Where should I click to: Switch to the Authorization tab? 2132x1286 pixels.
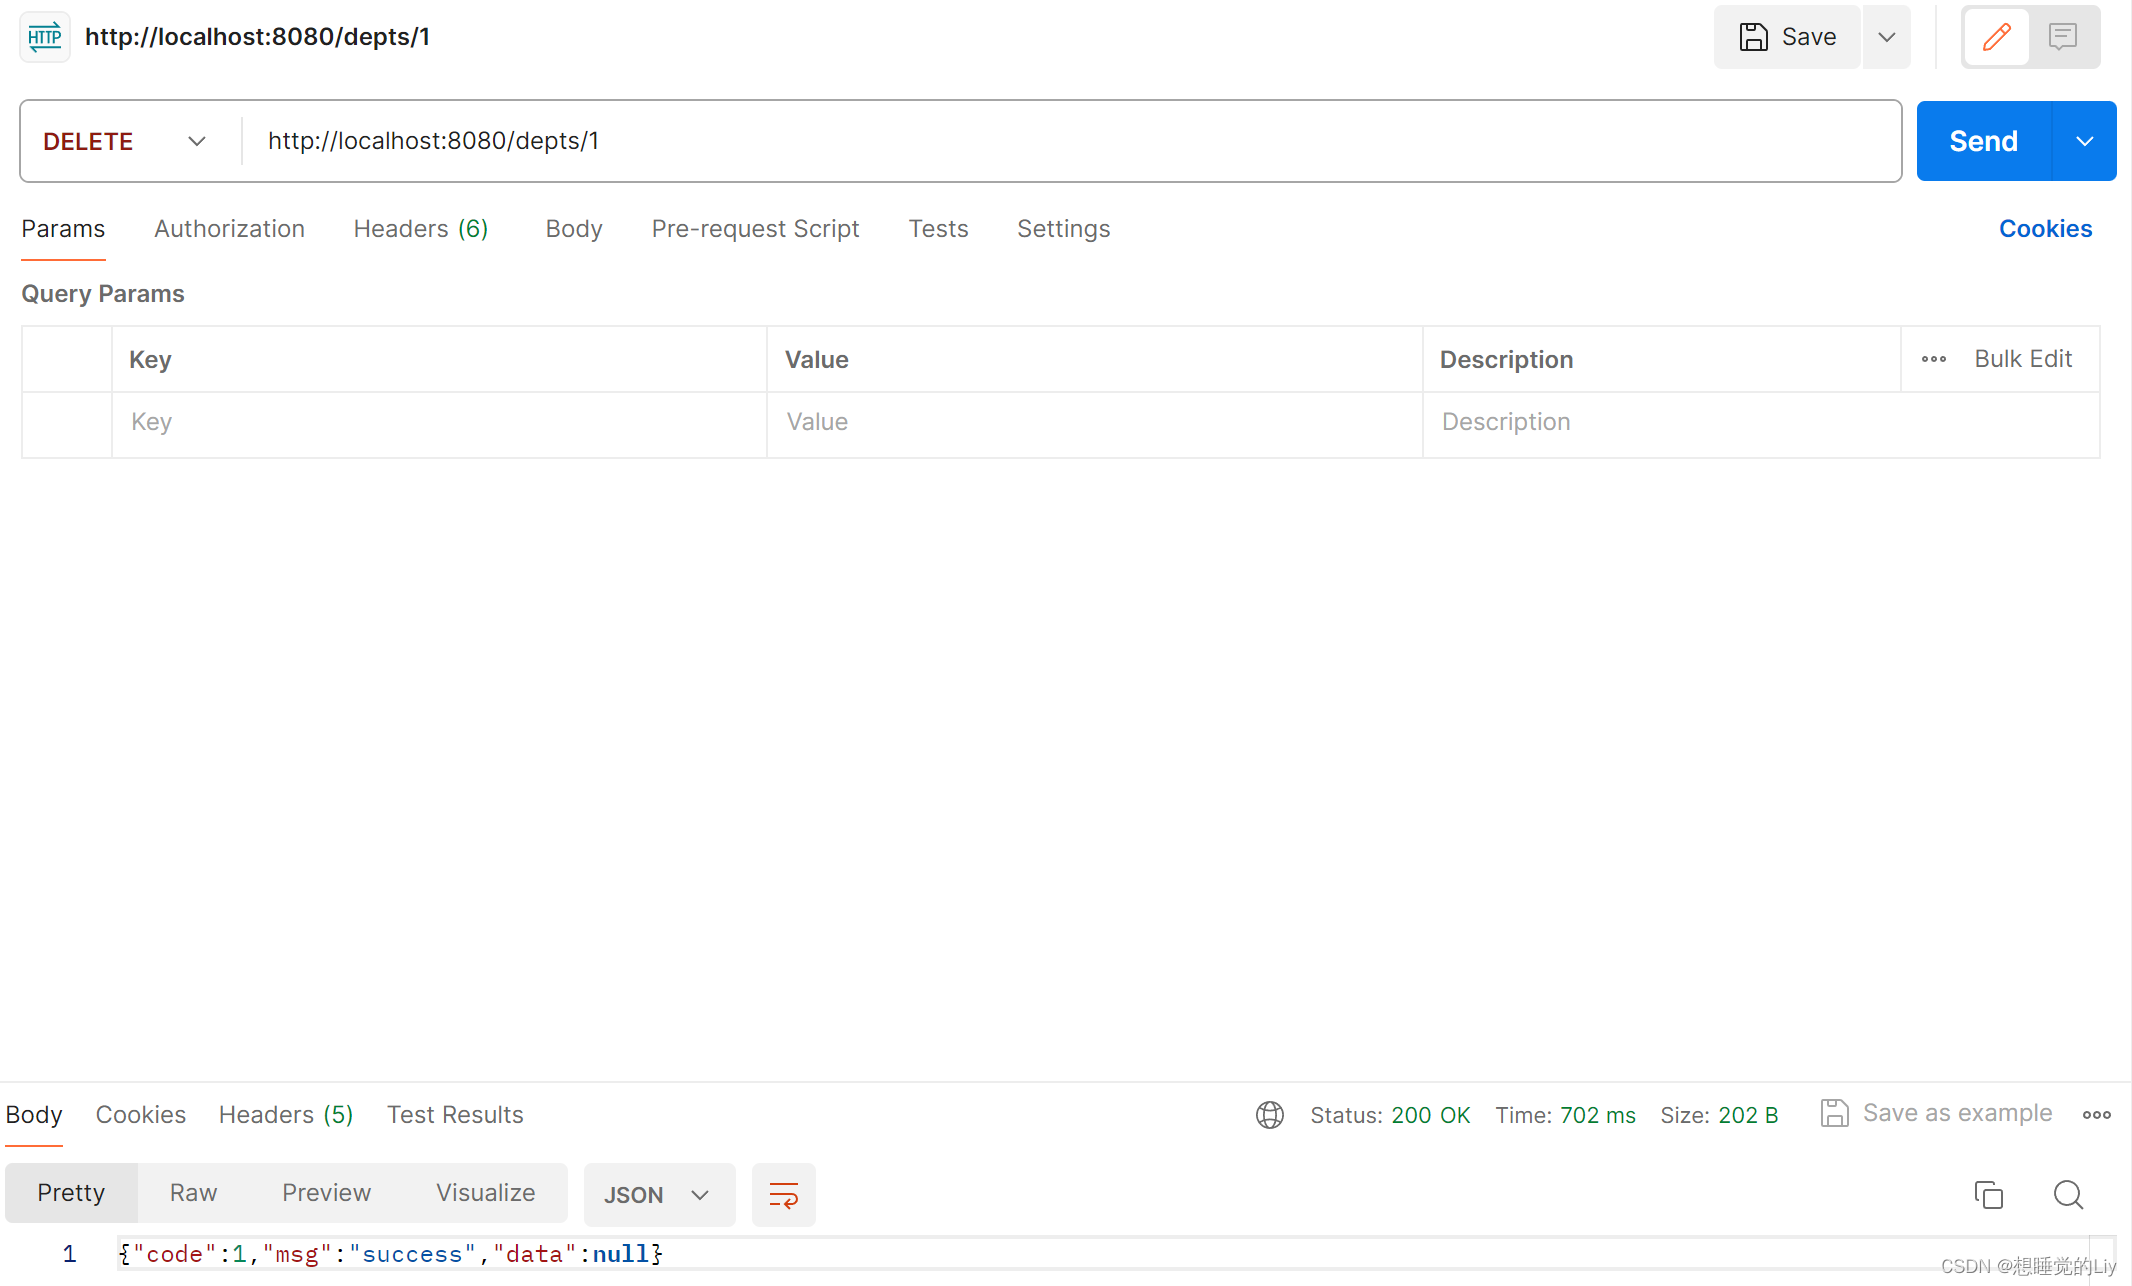pos(229,228)
